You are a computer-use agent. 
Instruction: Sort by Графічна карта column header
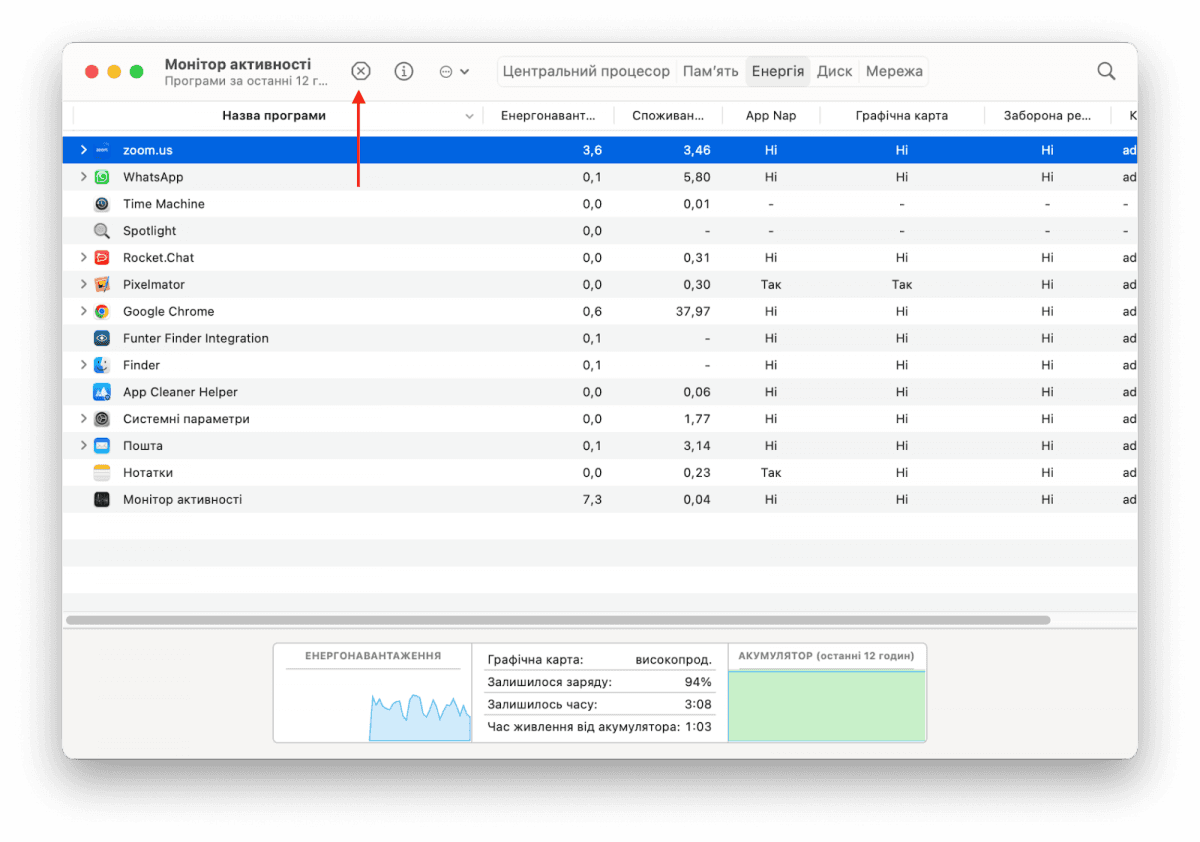902,116
